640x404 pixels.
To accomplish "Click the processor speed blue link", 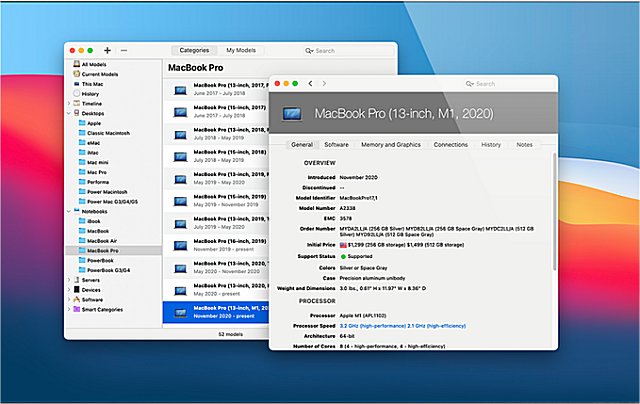I will click(402, 326).
